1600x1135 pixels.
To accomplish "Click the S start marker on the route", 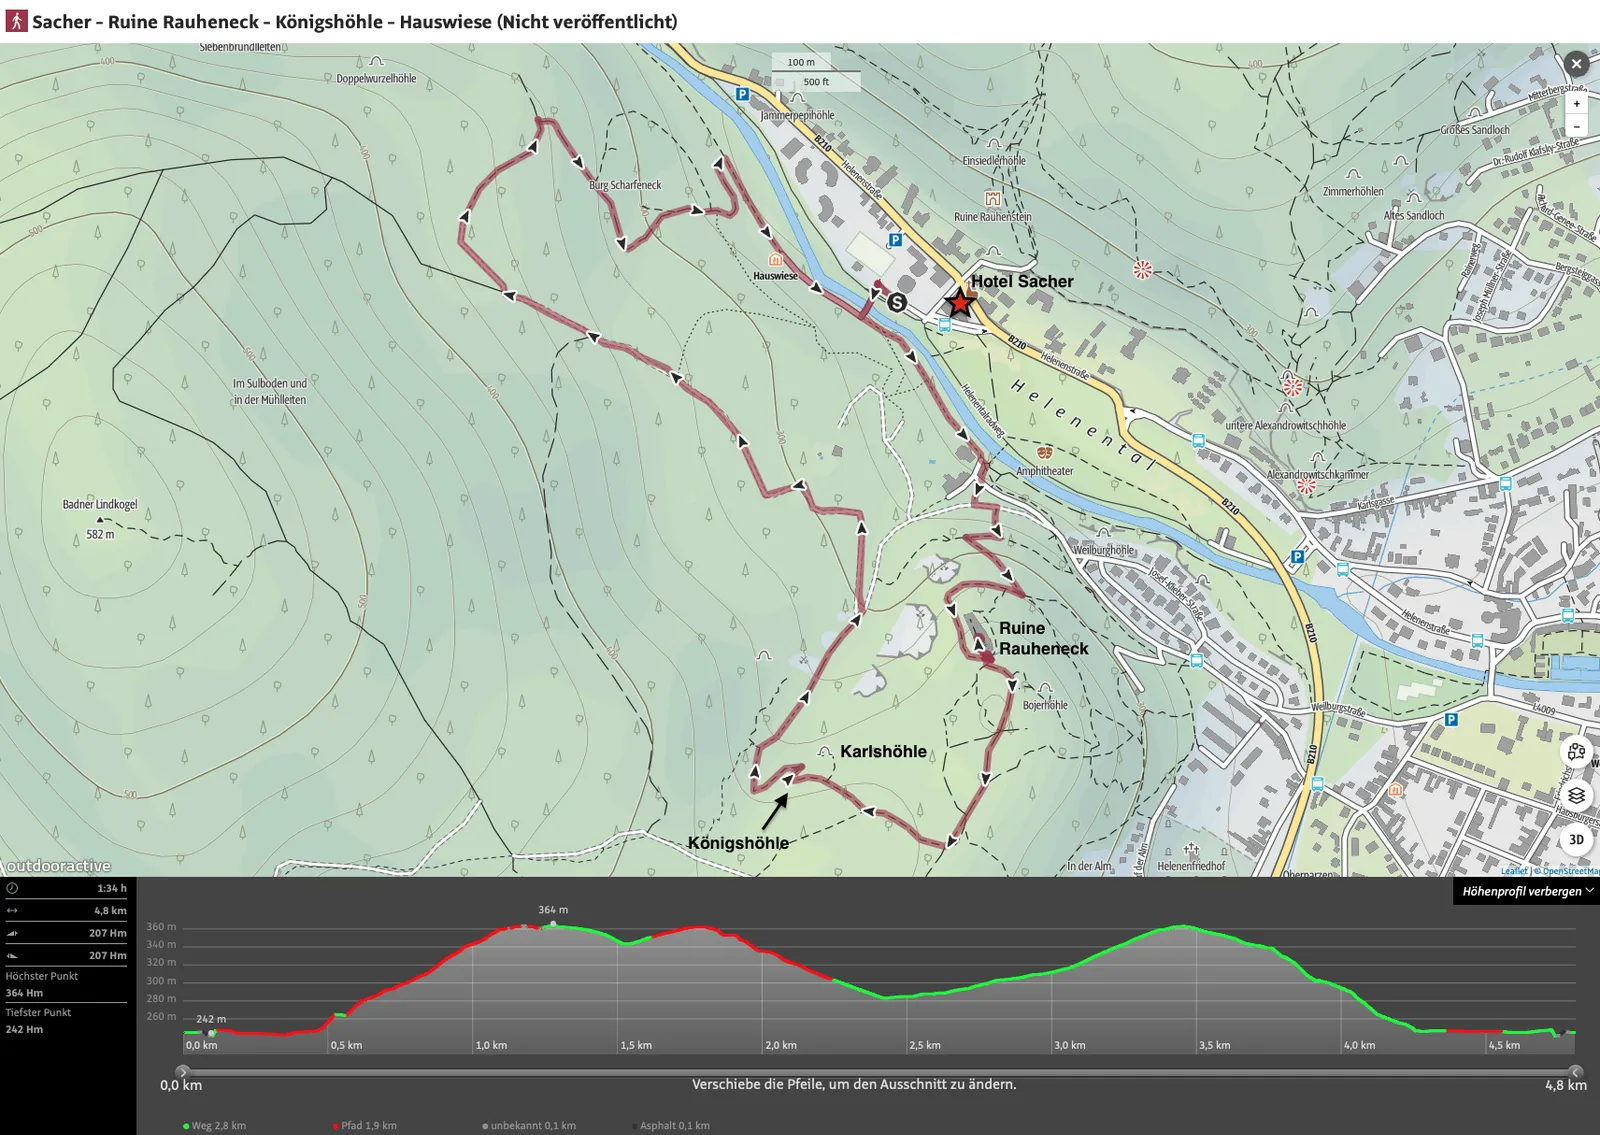I will (897, 303).
